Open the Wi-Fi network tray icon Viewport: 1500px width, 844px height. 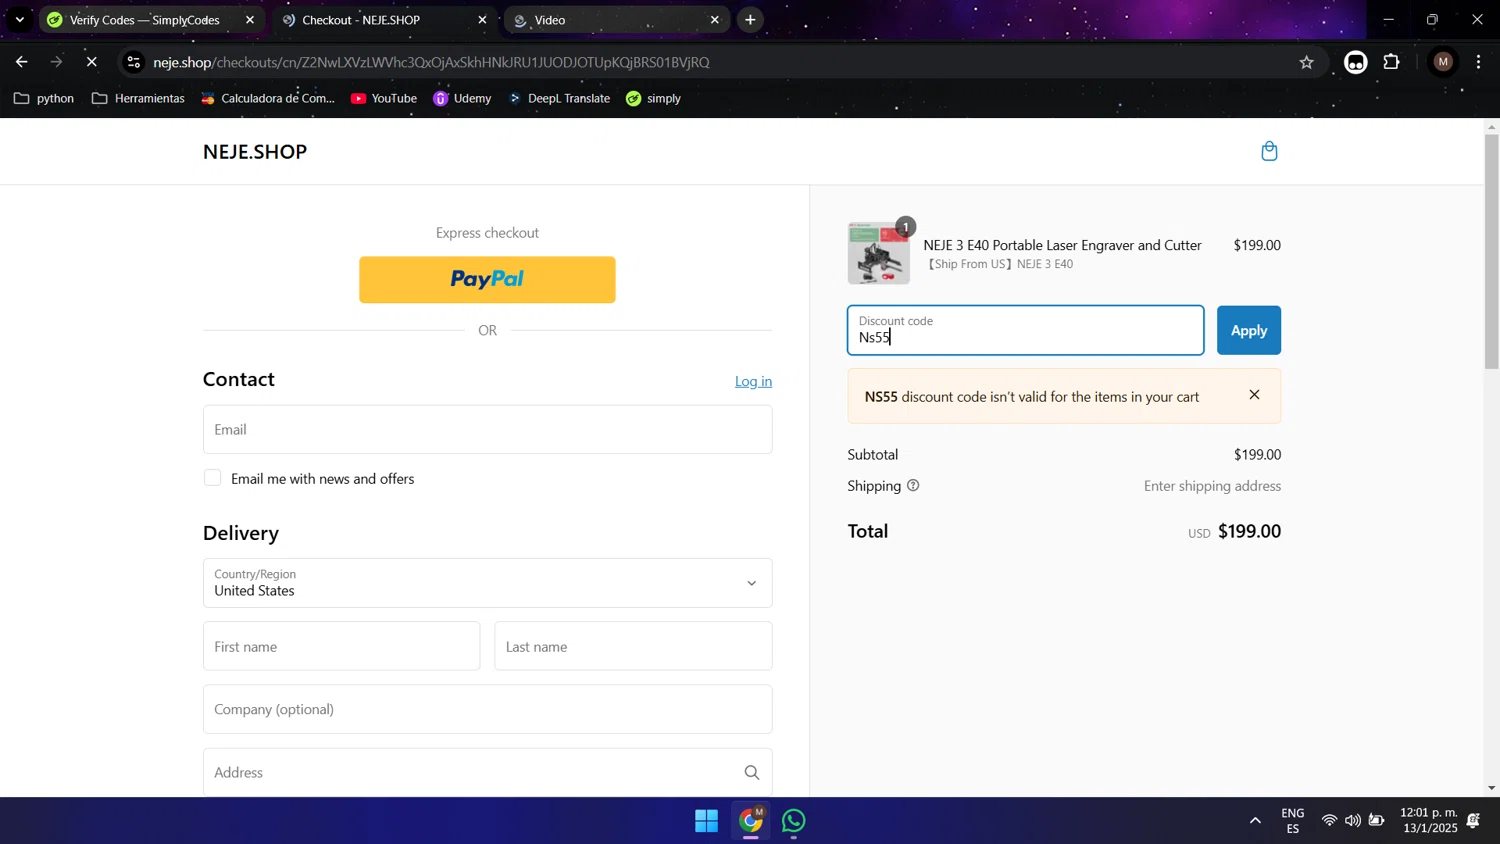[x=1329, y=821]
